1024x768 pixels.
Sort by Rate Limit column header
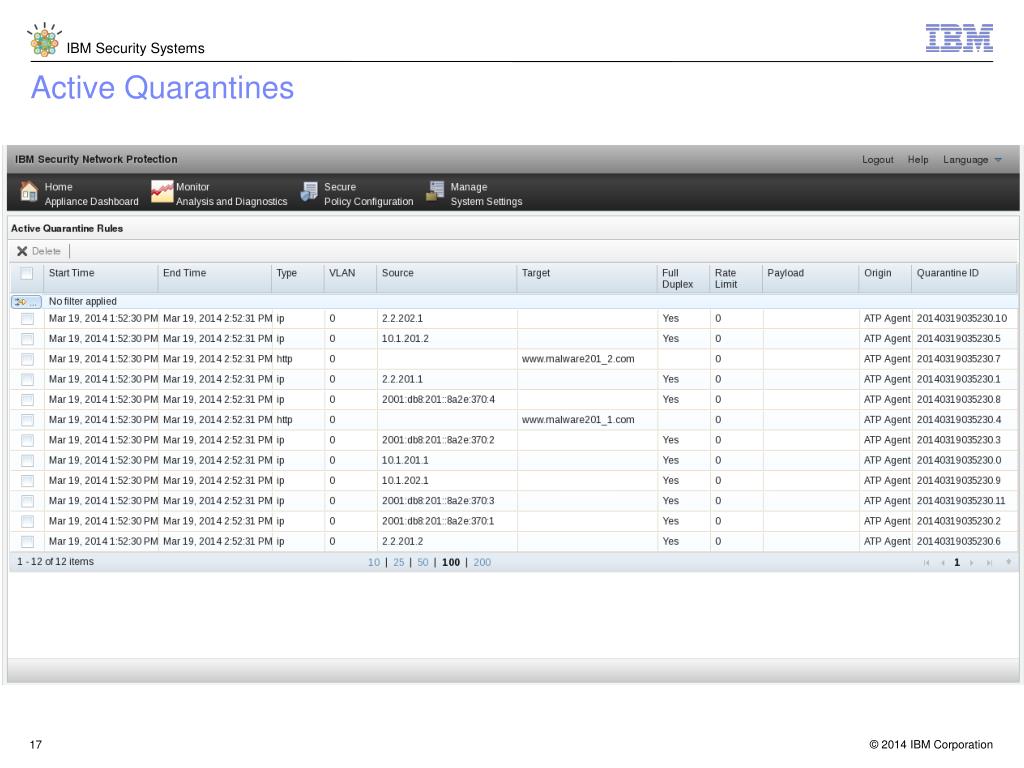coord(736,278)
